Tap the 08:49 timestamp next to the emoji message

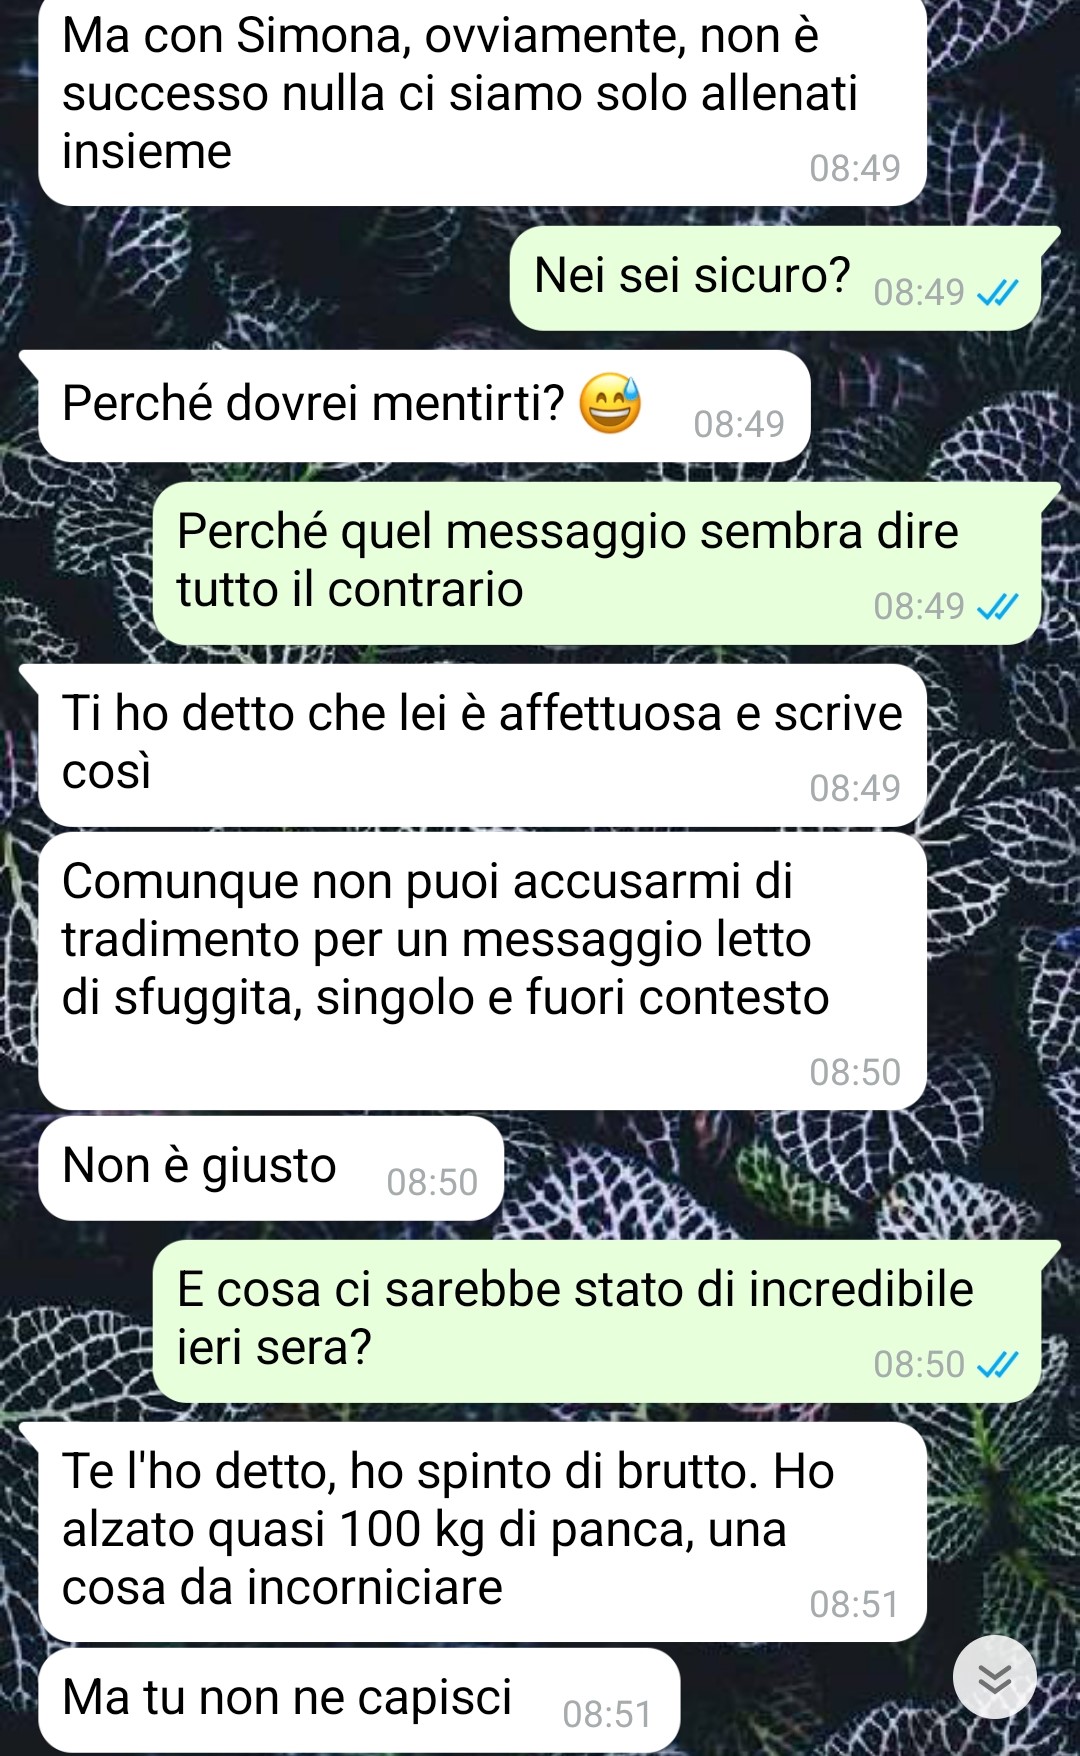coord(739,424)
